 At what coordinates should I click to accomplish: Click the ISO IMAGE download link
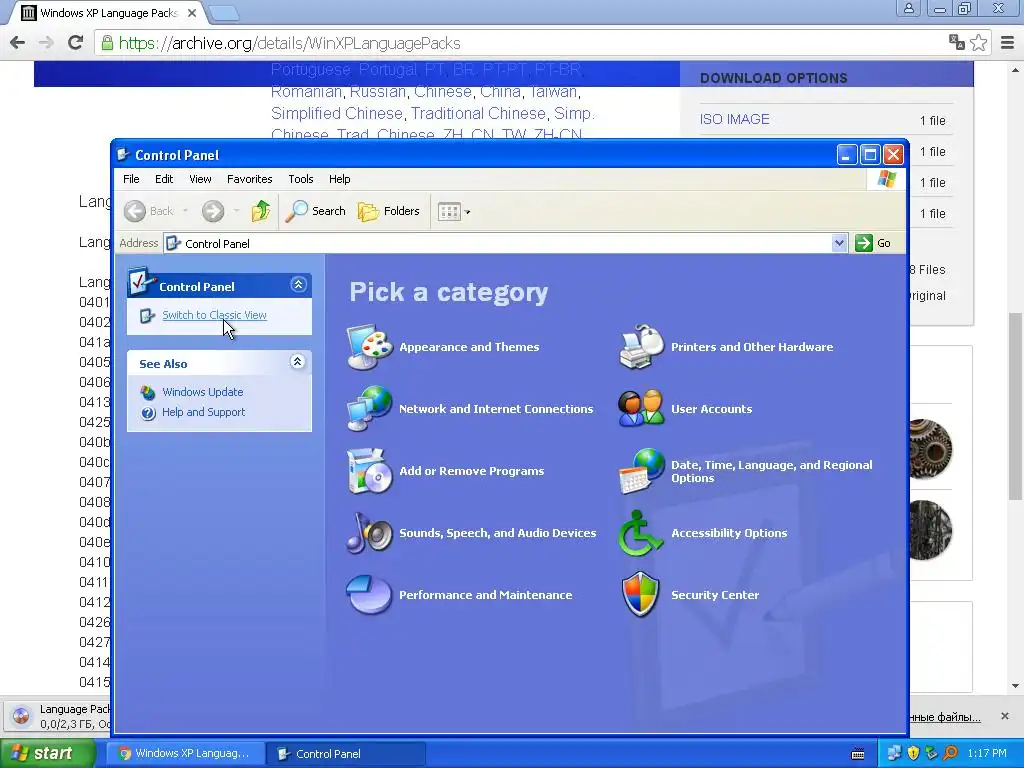pyautogui.click(x=735, y=120)
